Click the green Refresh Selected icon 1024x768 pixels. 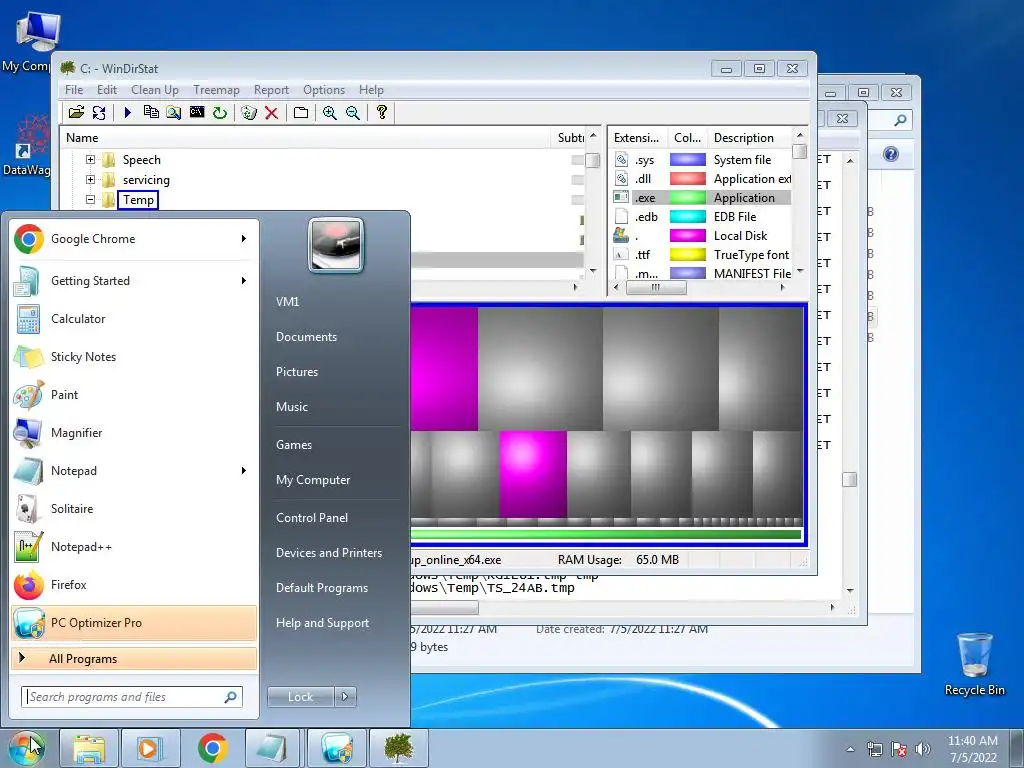(220, 112)
